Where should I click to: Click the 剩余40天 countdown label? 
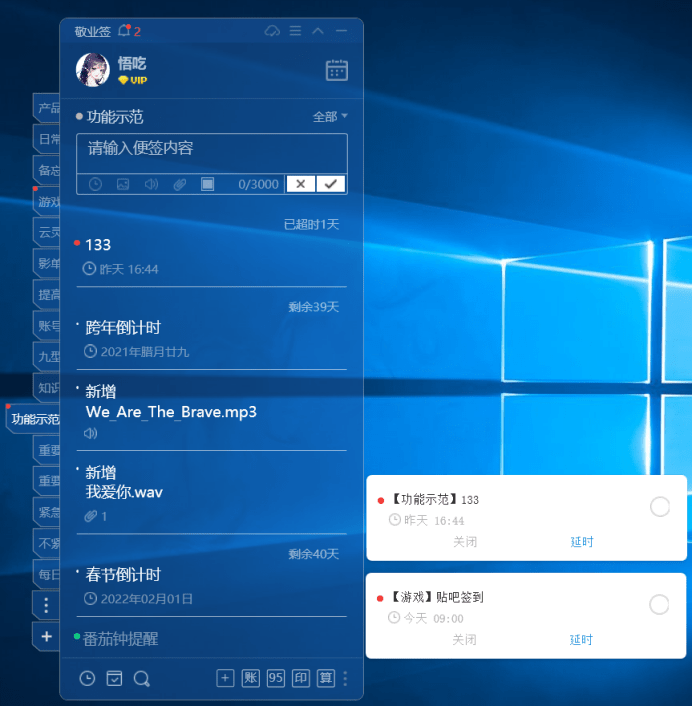[x=313, y=554]
